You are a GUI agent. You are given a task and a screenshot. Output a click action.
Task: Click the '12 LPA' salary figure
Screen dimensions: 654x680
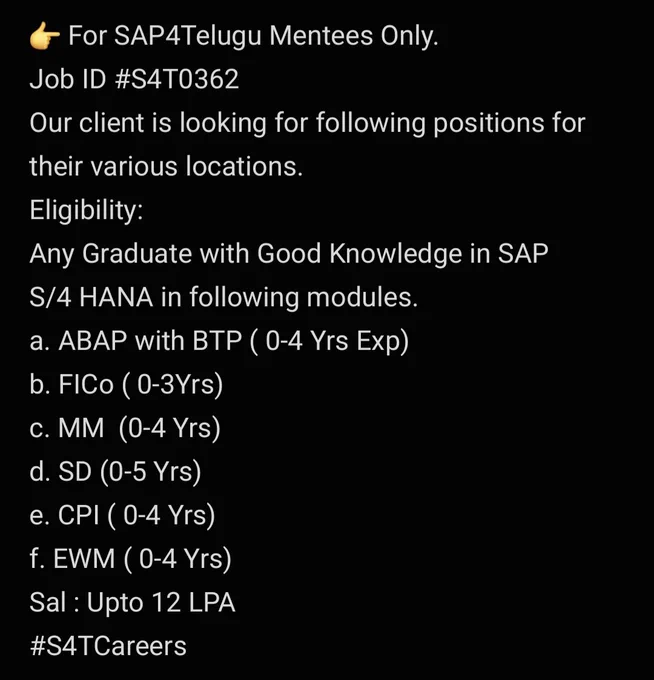coord(193,603)
